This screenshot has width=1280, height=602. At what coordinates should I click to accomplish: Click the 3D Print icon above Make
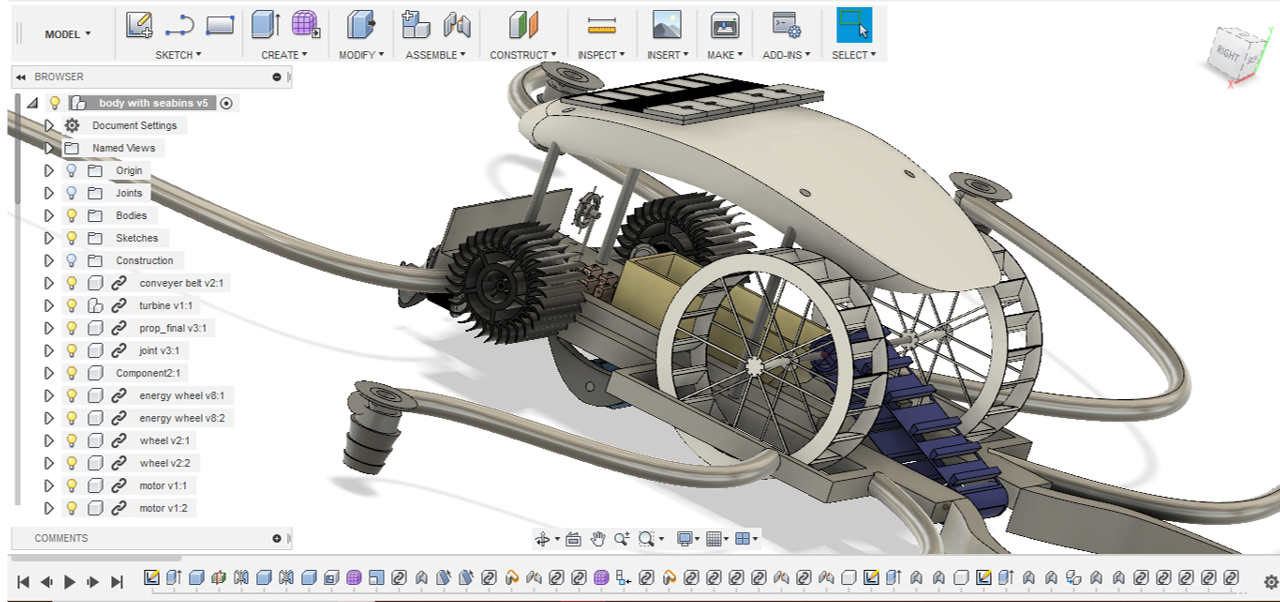point(724,25)
